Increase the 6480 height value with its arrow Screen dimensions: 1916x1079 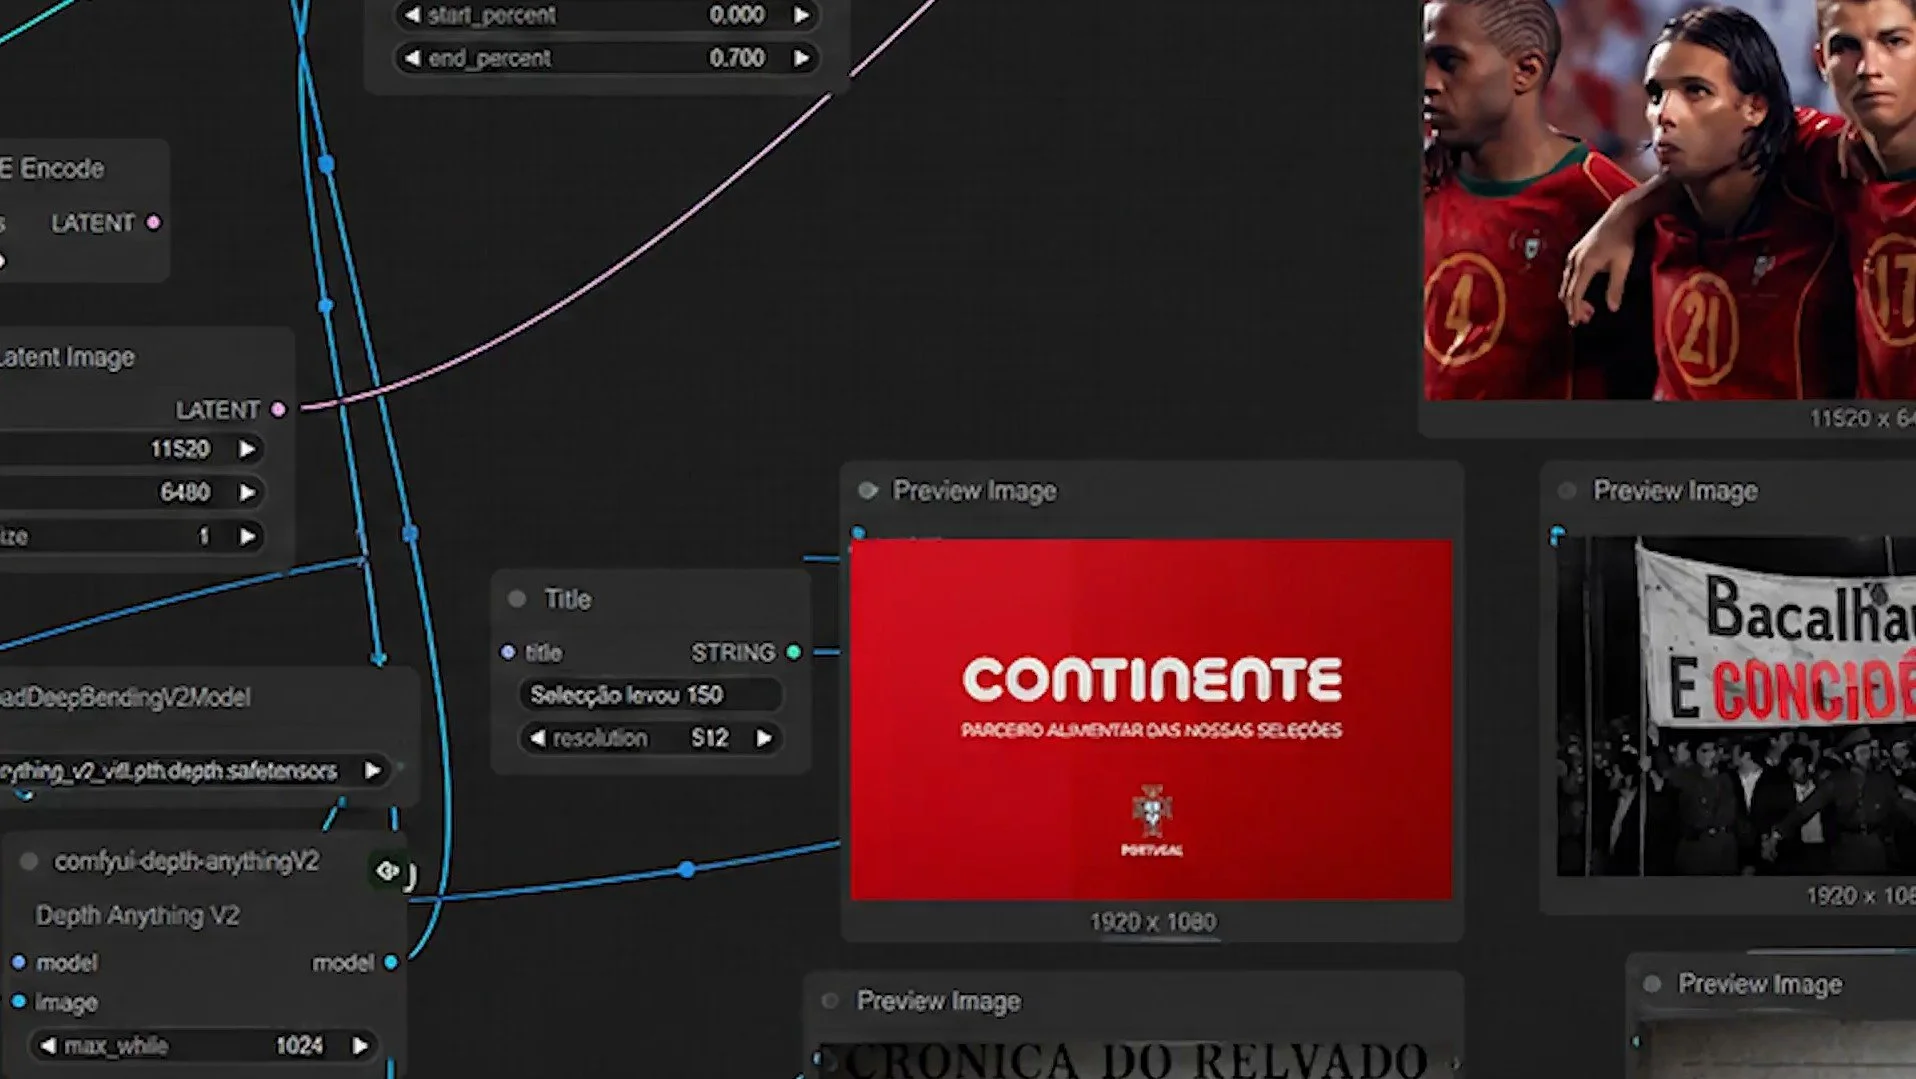tap(247, 492)
